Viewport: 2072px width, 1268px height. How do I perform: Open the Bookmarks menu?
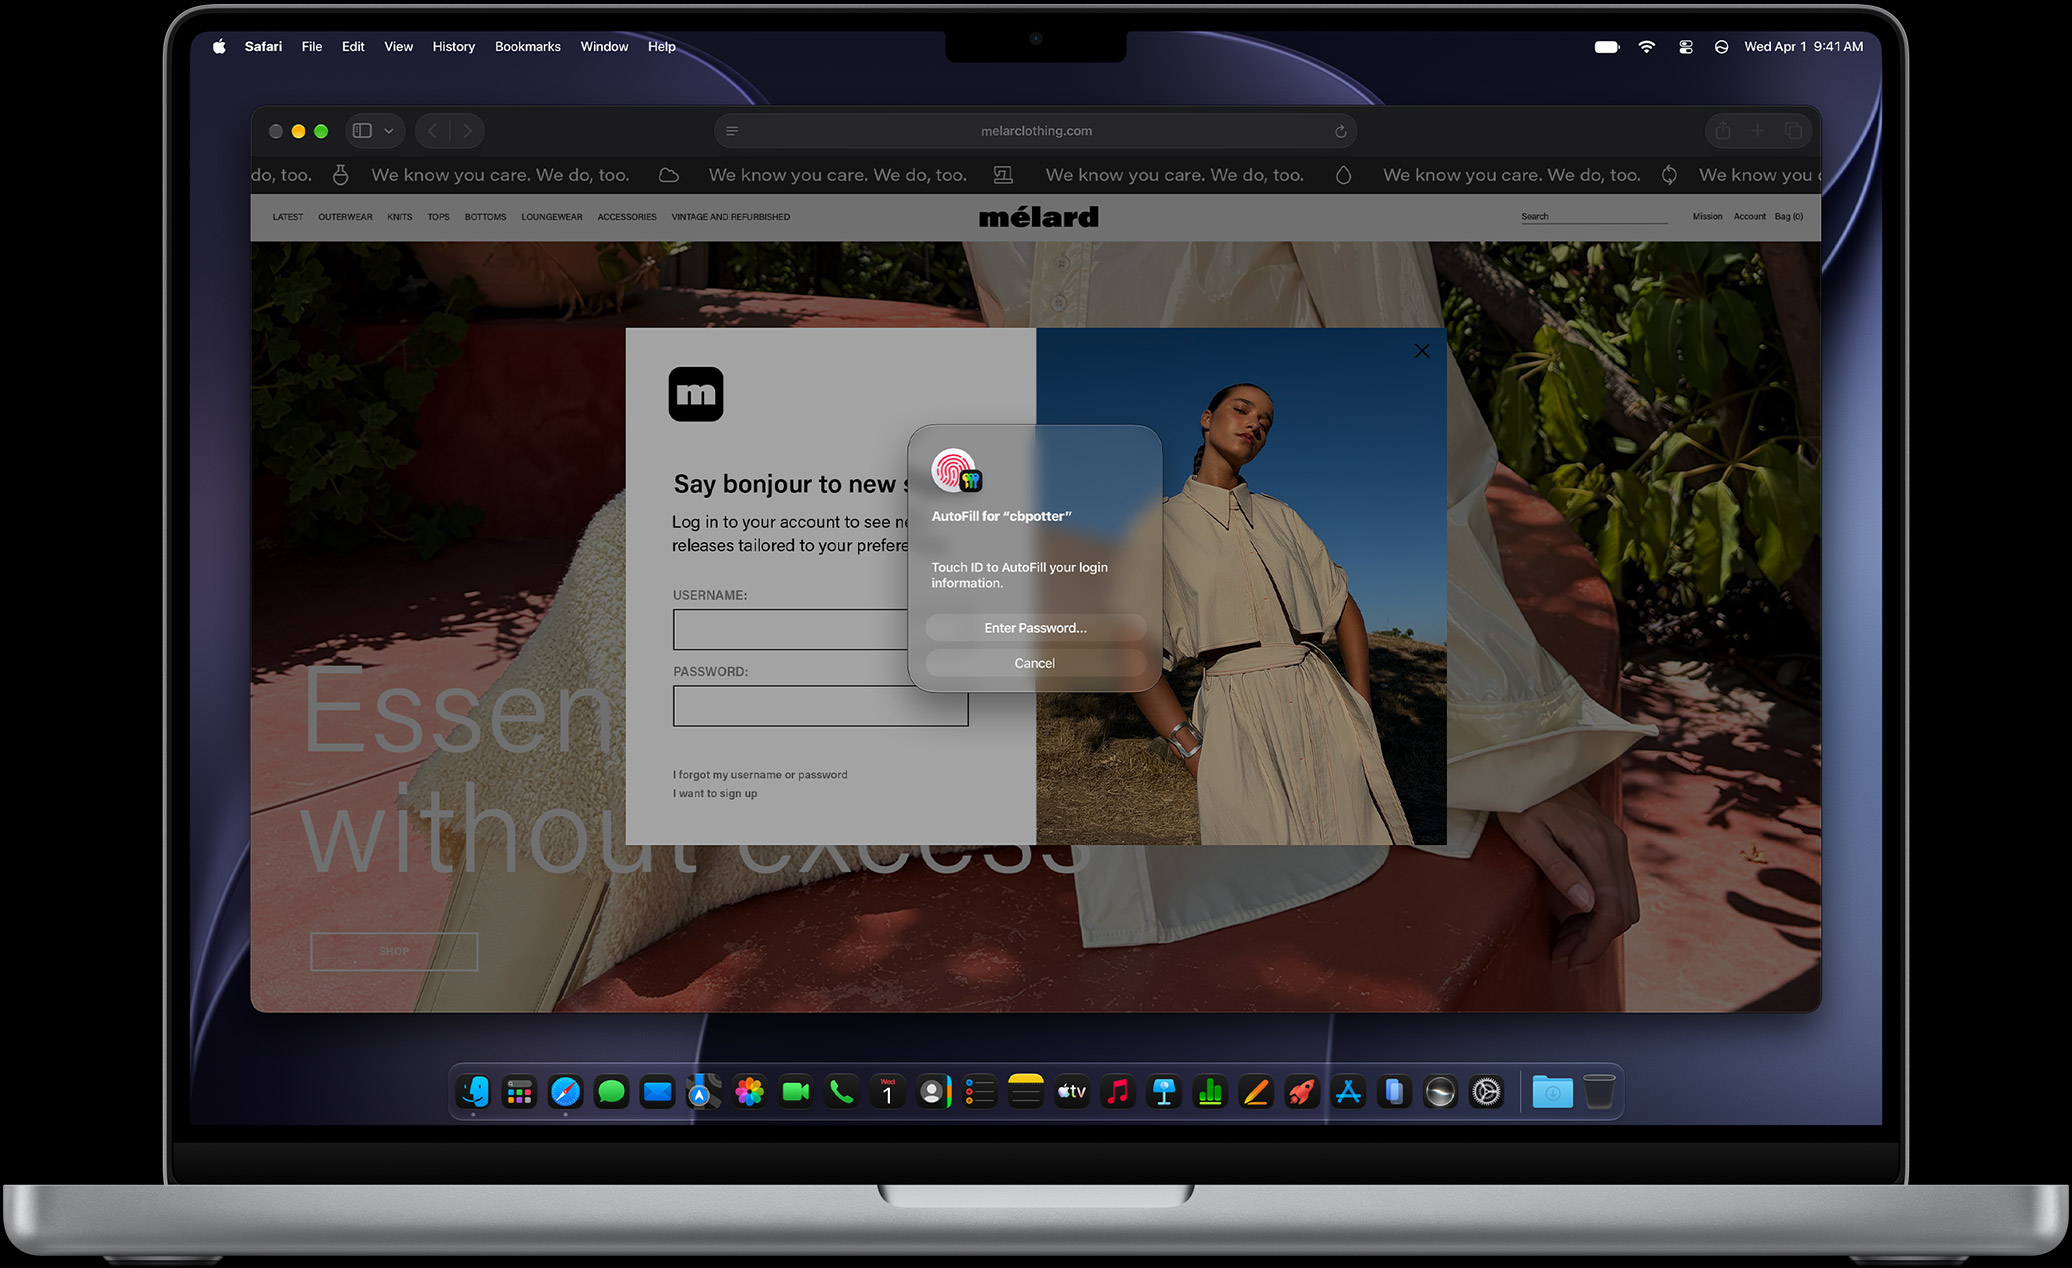(527, 46)
